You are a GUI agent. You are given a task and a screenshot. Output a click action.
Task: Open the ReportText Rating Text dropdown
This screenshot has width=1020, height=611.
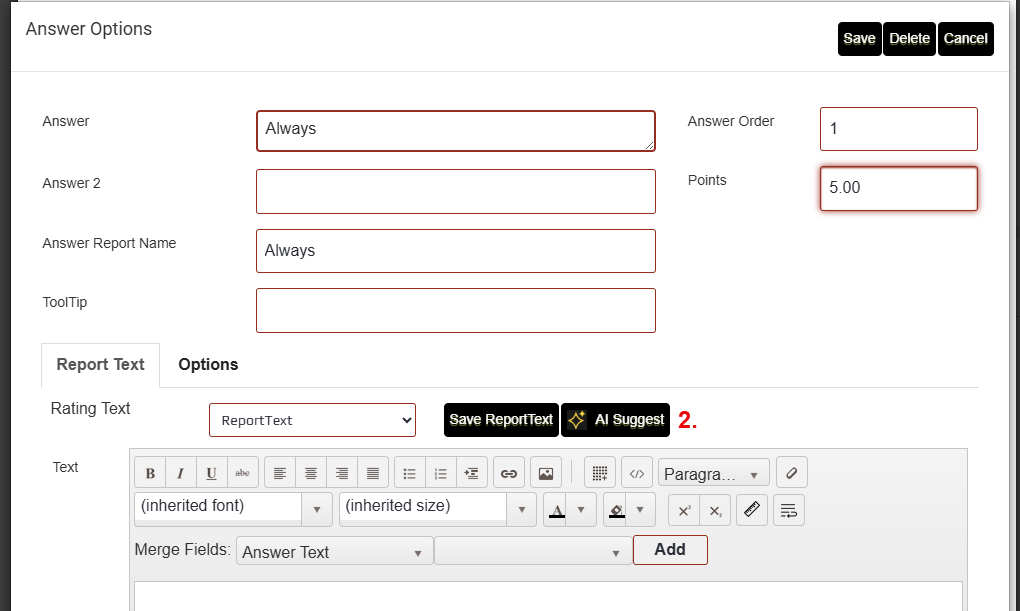pos(312,420)
